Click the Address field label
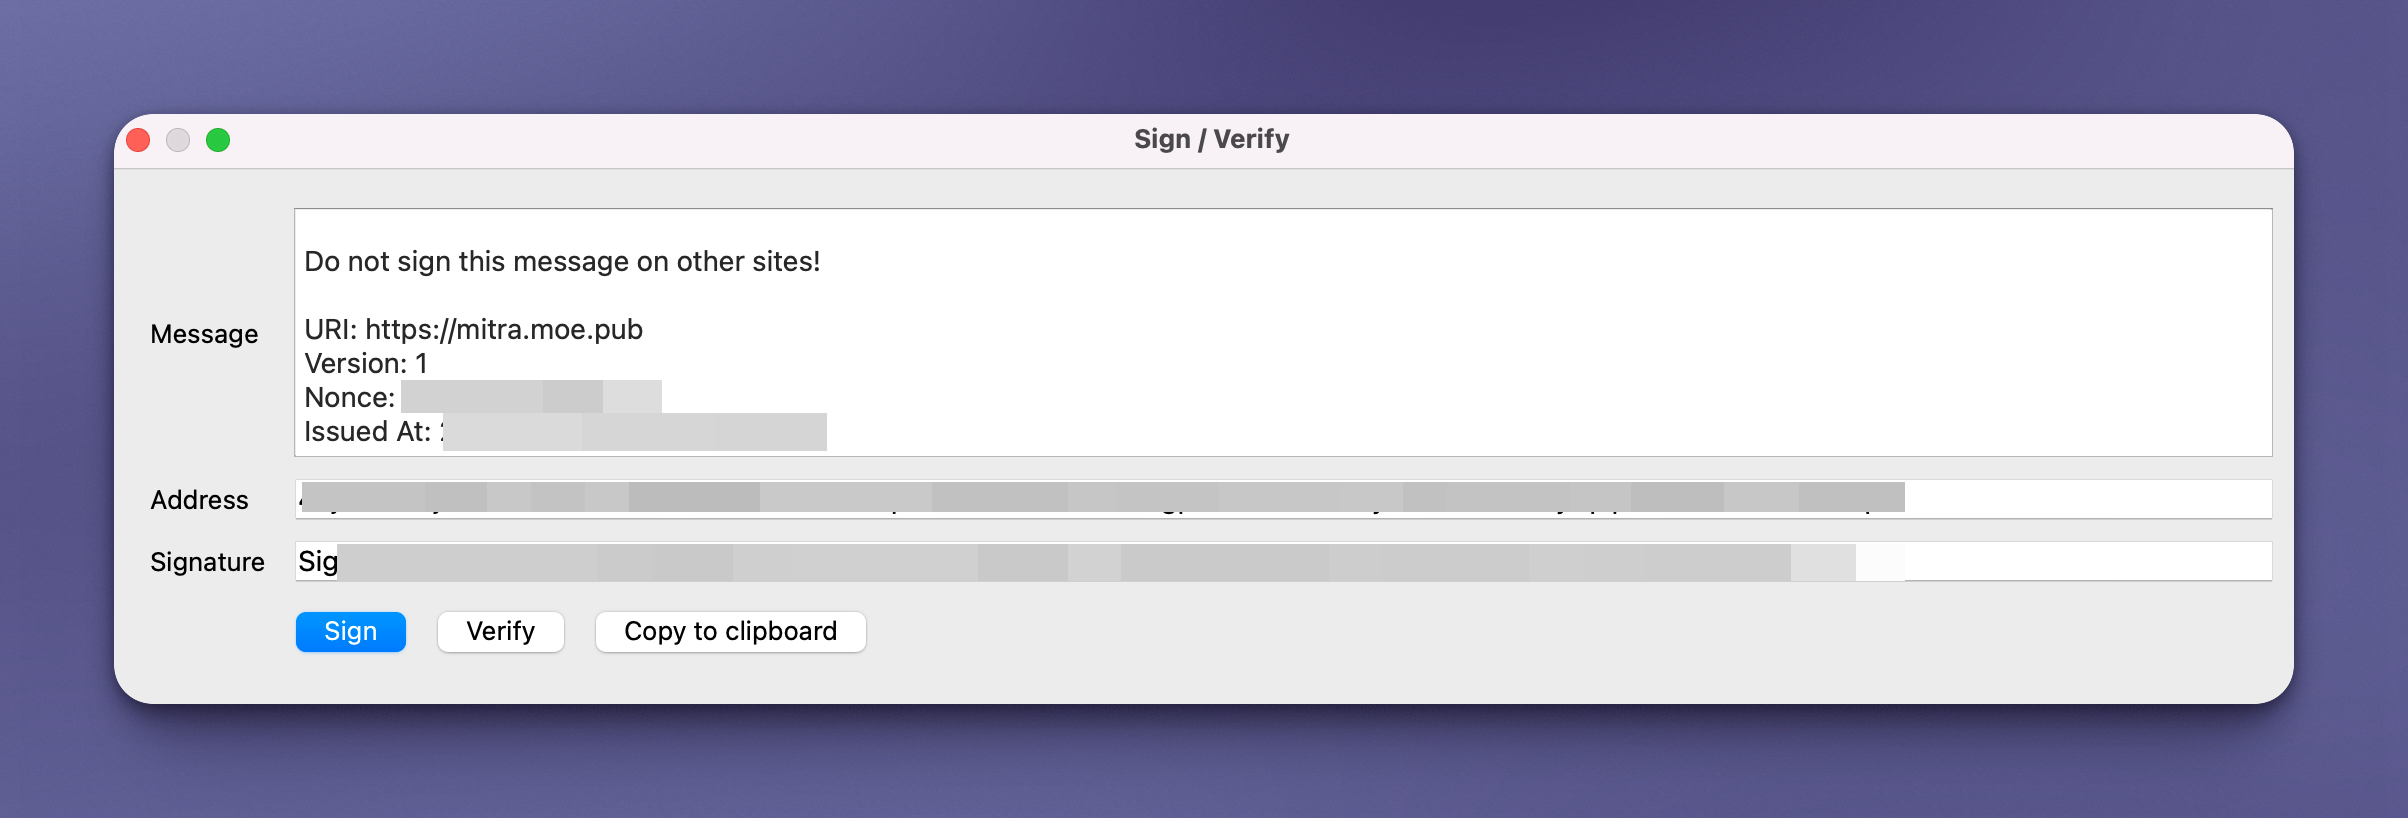Viewport: 2408px width, 818px height. [199, 500]
